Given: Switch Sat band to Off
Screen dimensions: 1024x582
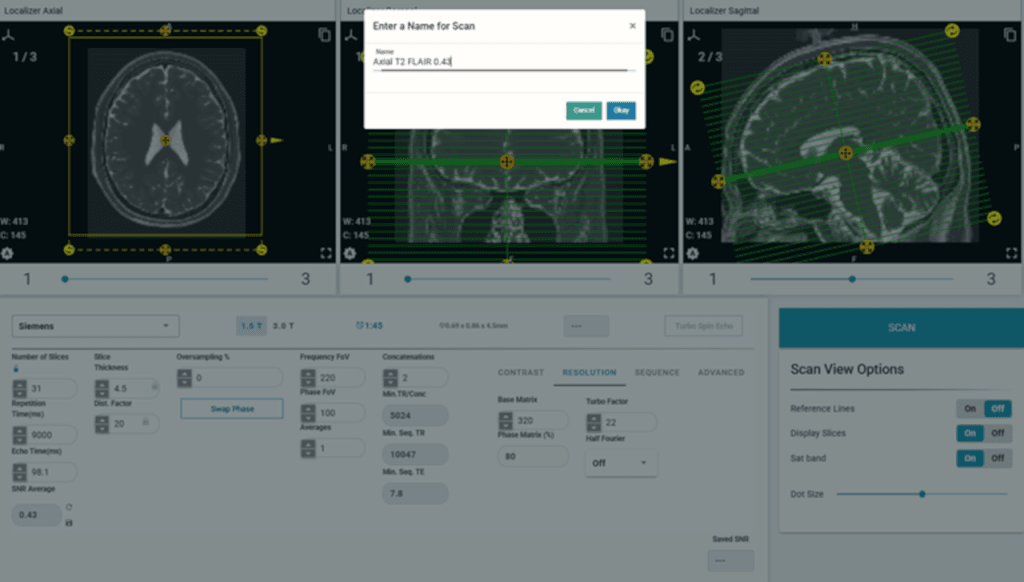Looking at the screenshot, I should pos(997,458).
